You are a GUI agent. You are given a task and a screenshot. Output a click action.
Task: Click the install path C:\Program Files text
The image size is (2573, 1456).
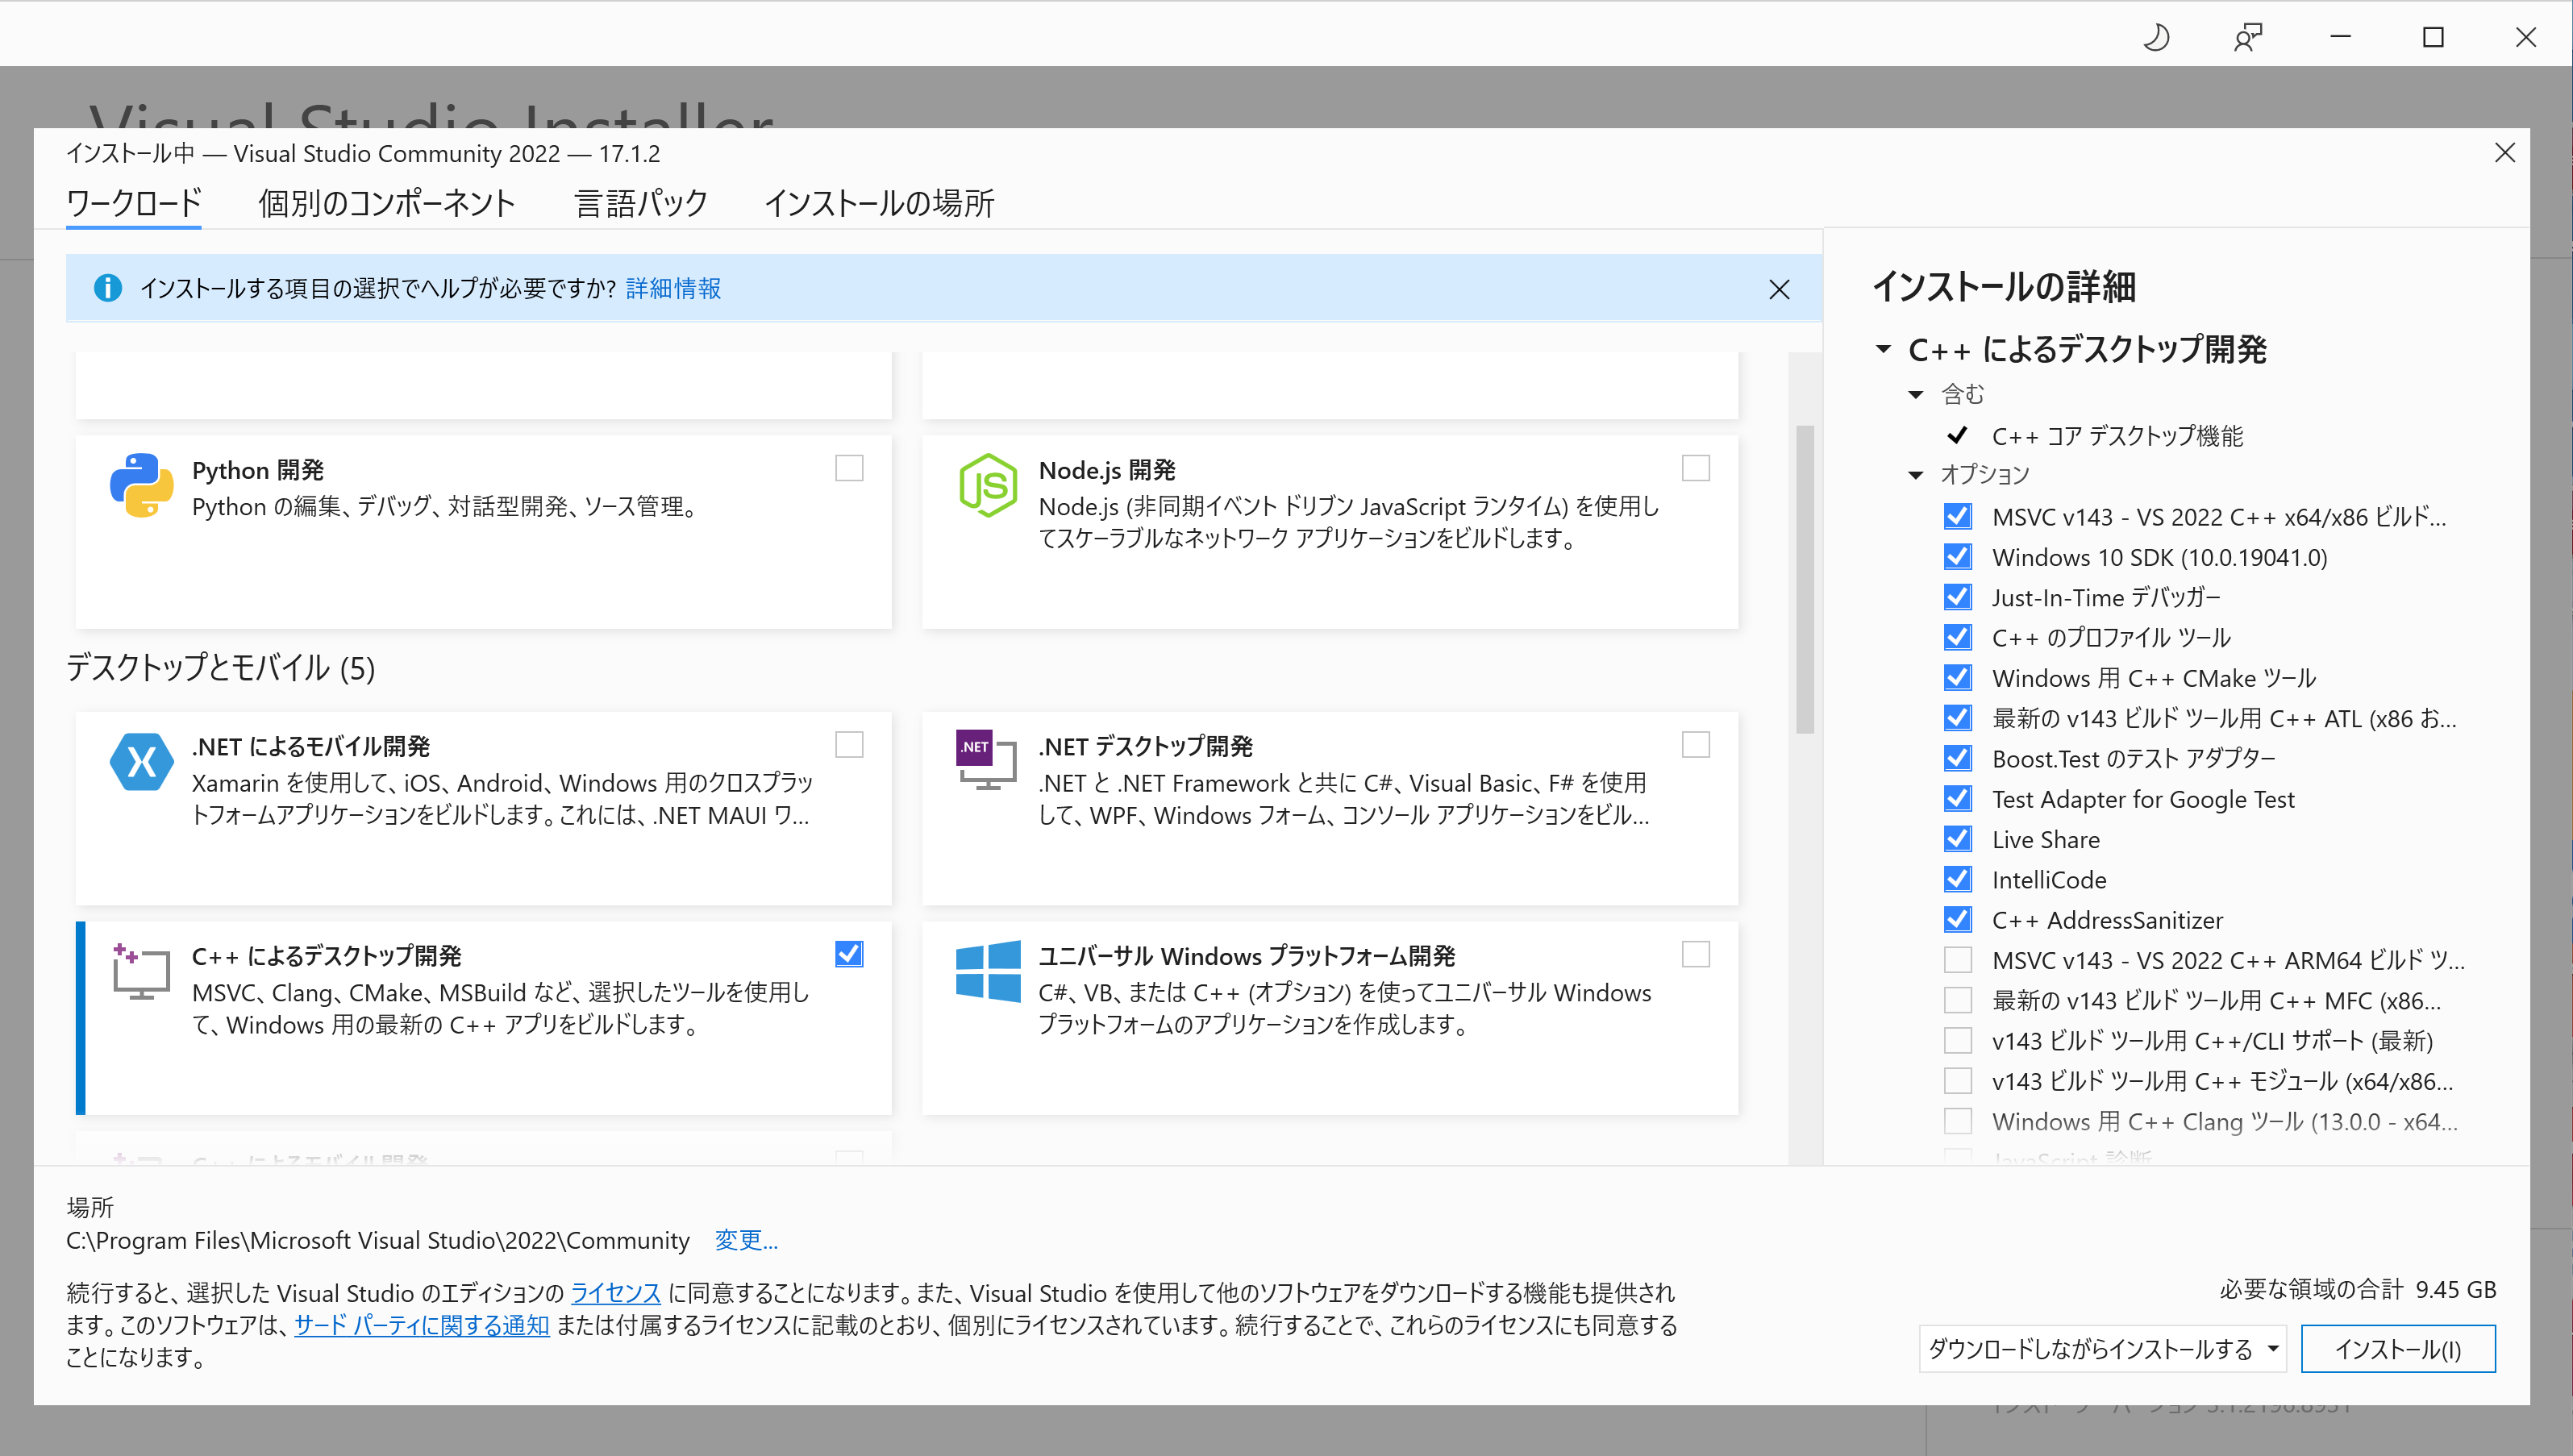tap(378, 1240)
